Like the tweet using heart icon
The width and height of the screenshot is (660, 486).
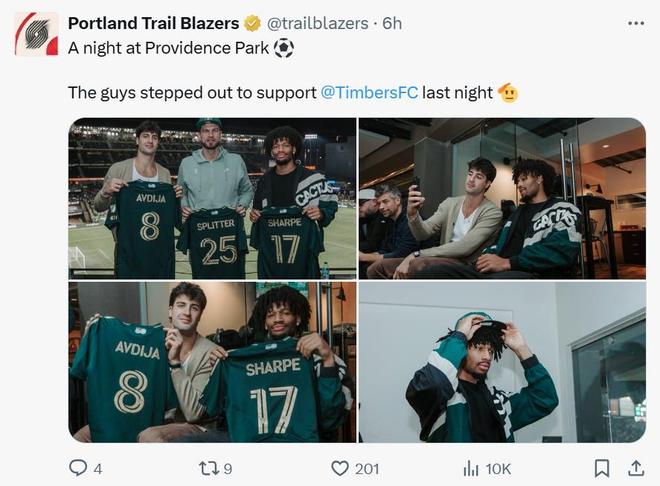click(340, 468)
